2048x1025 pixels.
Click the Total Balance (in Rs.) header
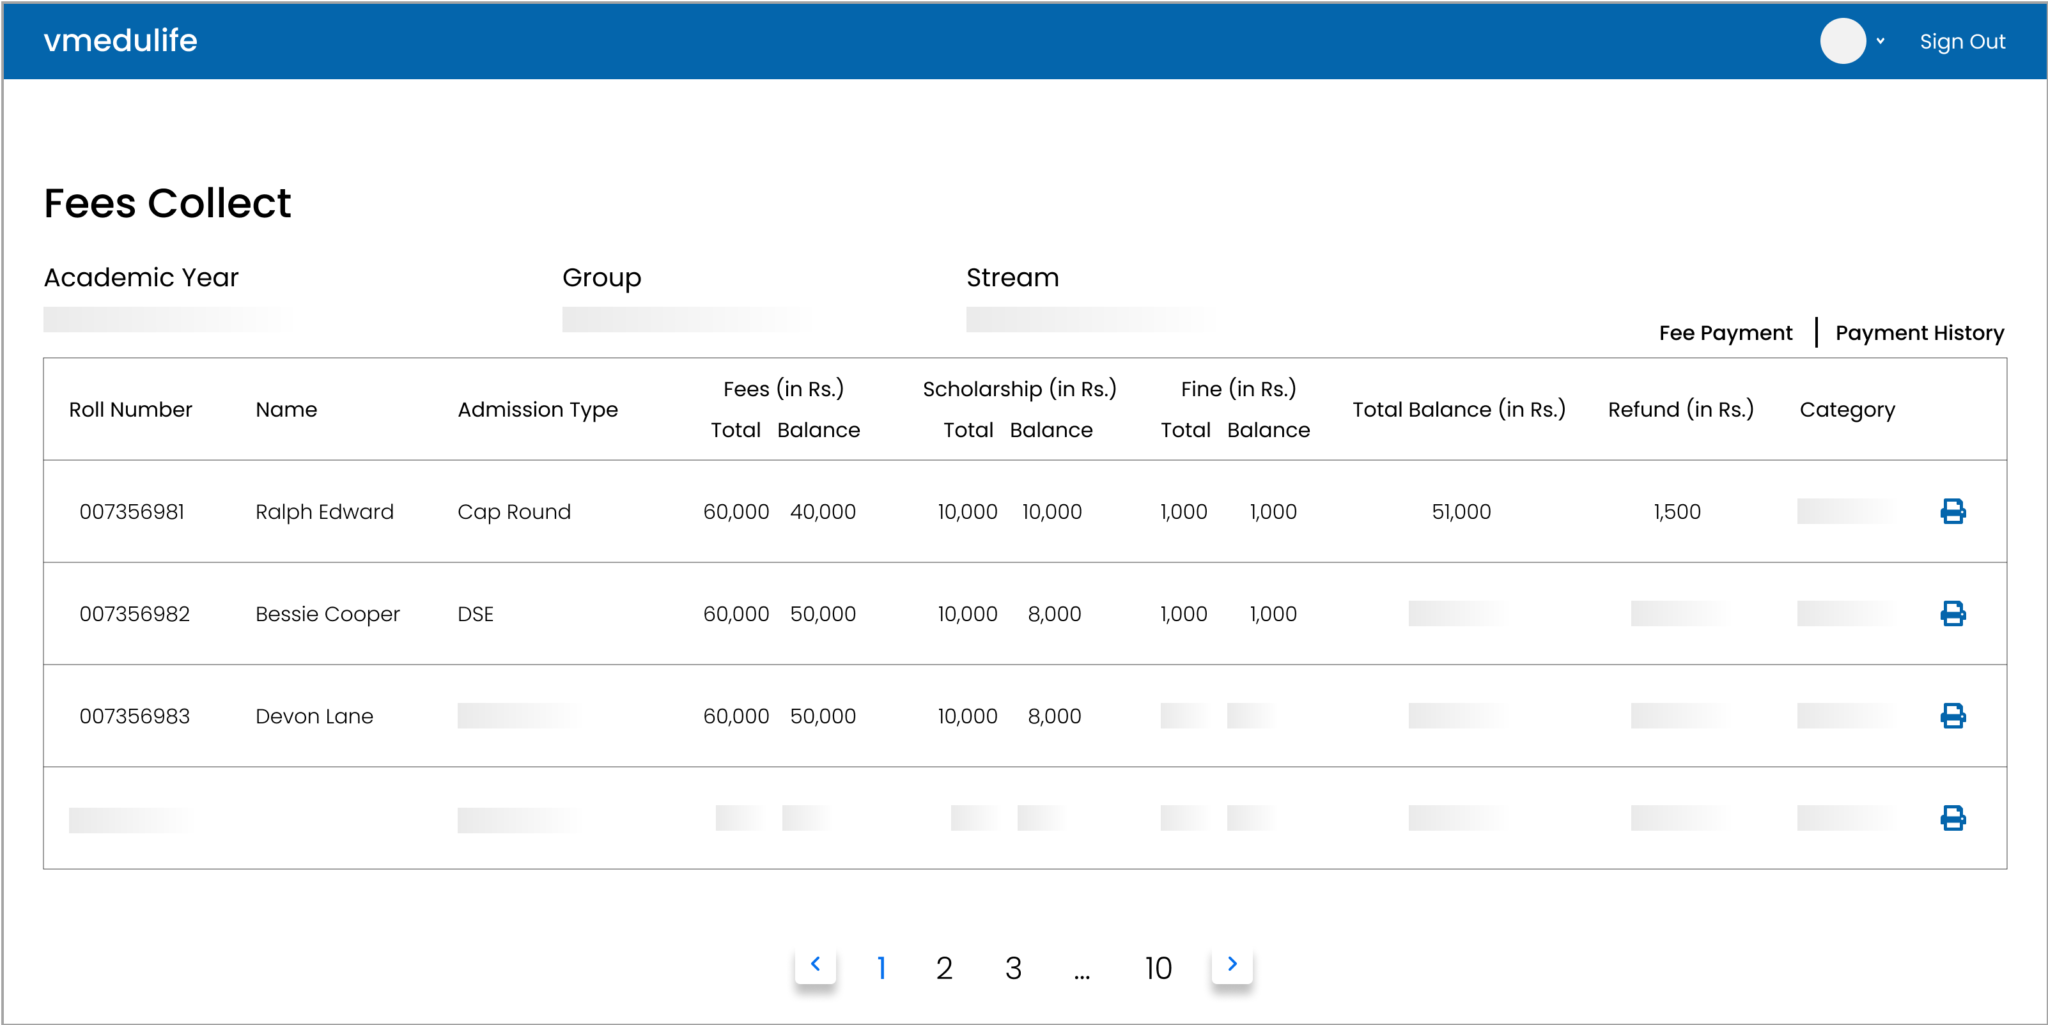pos(1459,410)
